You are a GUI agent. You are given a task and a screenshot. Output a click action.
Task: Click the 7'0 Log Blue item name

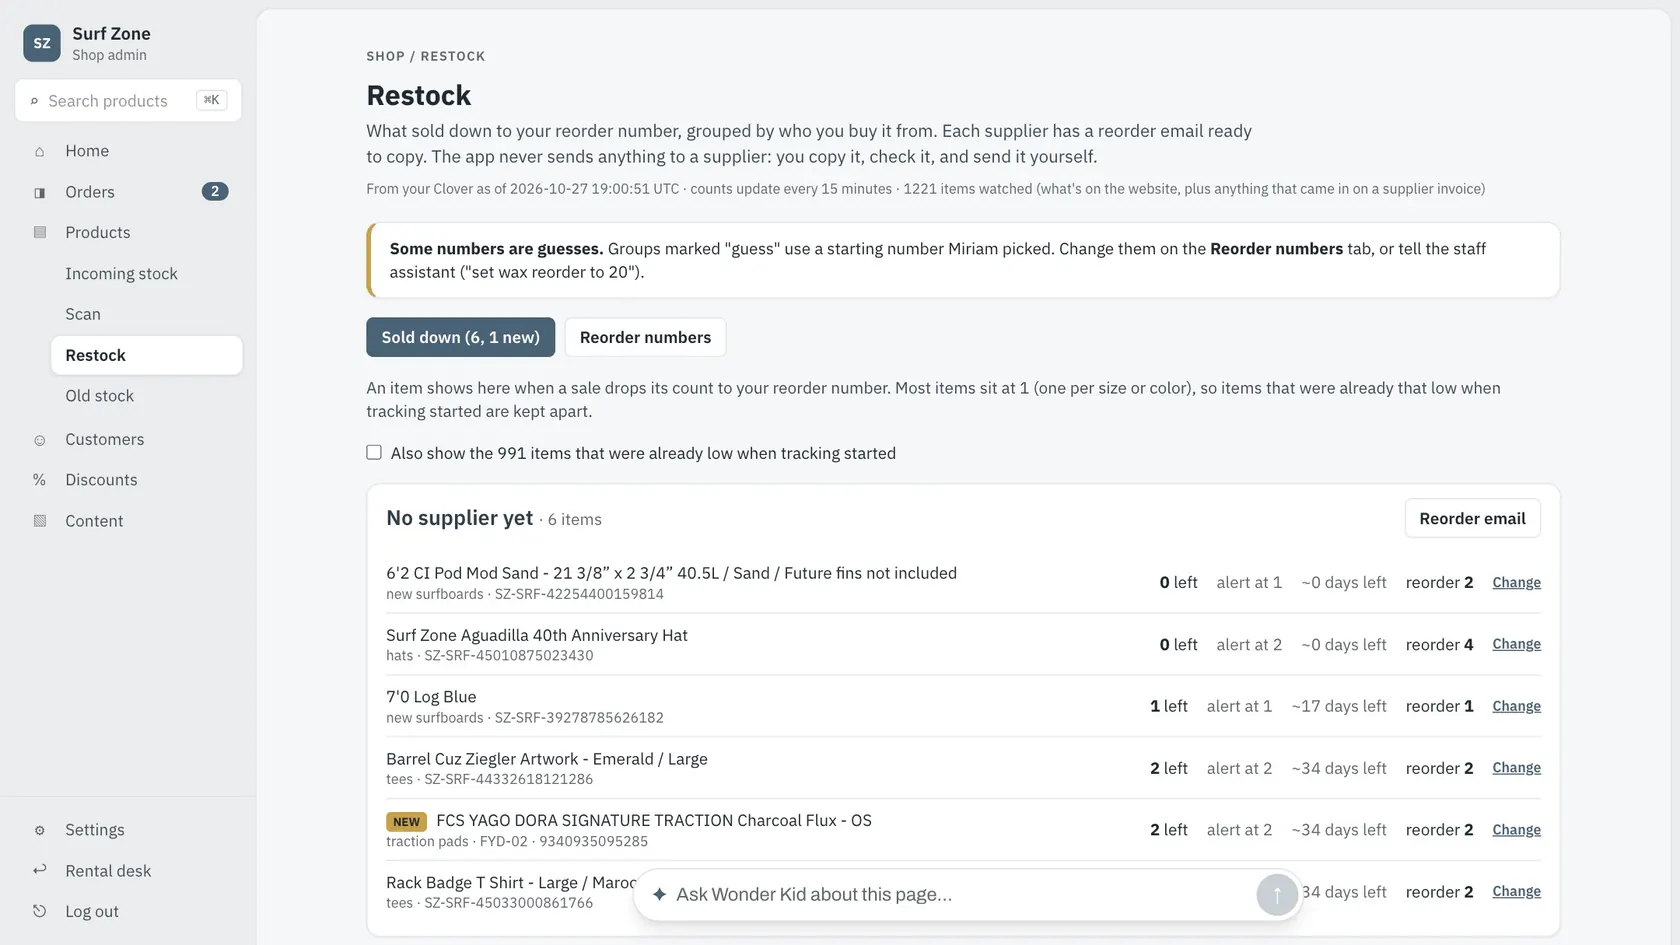(x=431, y=697)
